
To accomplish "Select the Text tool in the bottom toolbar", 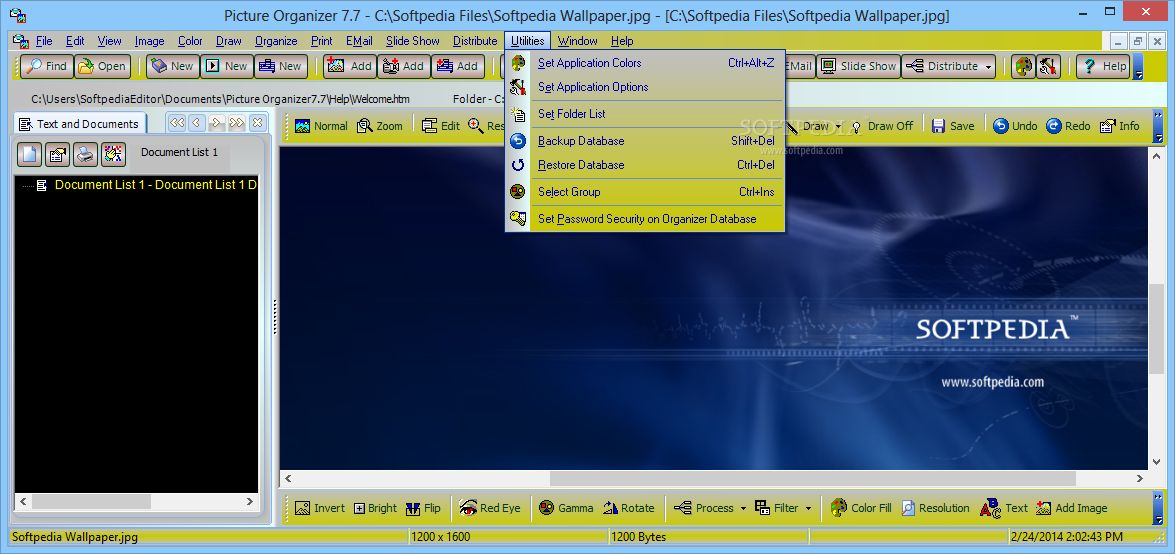I will click(x=1004, y=508).
